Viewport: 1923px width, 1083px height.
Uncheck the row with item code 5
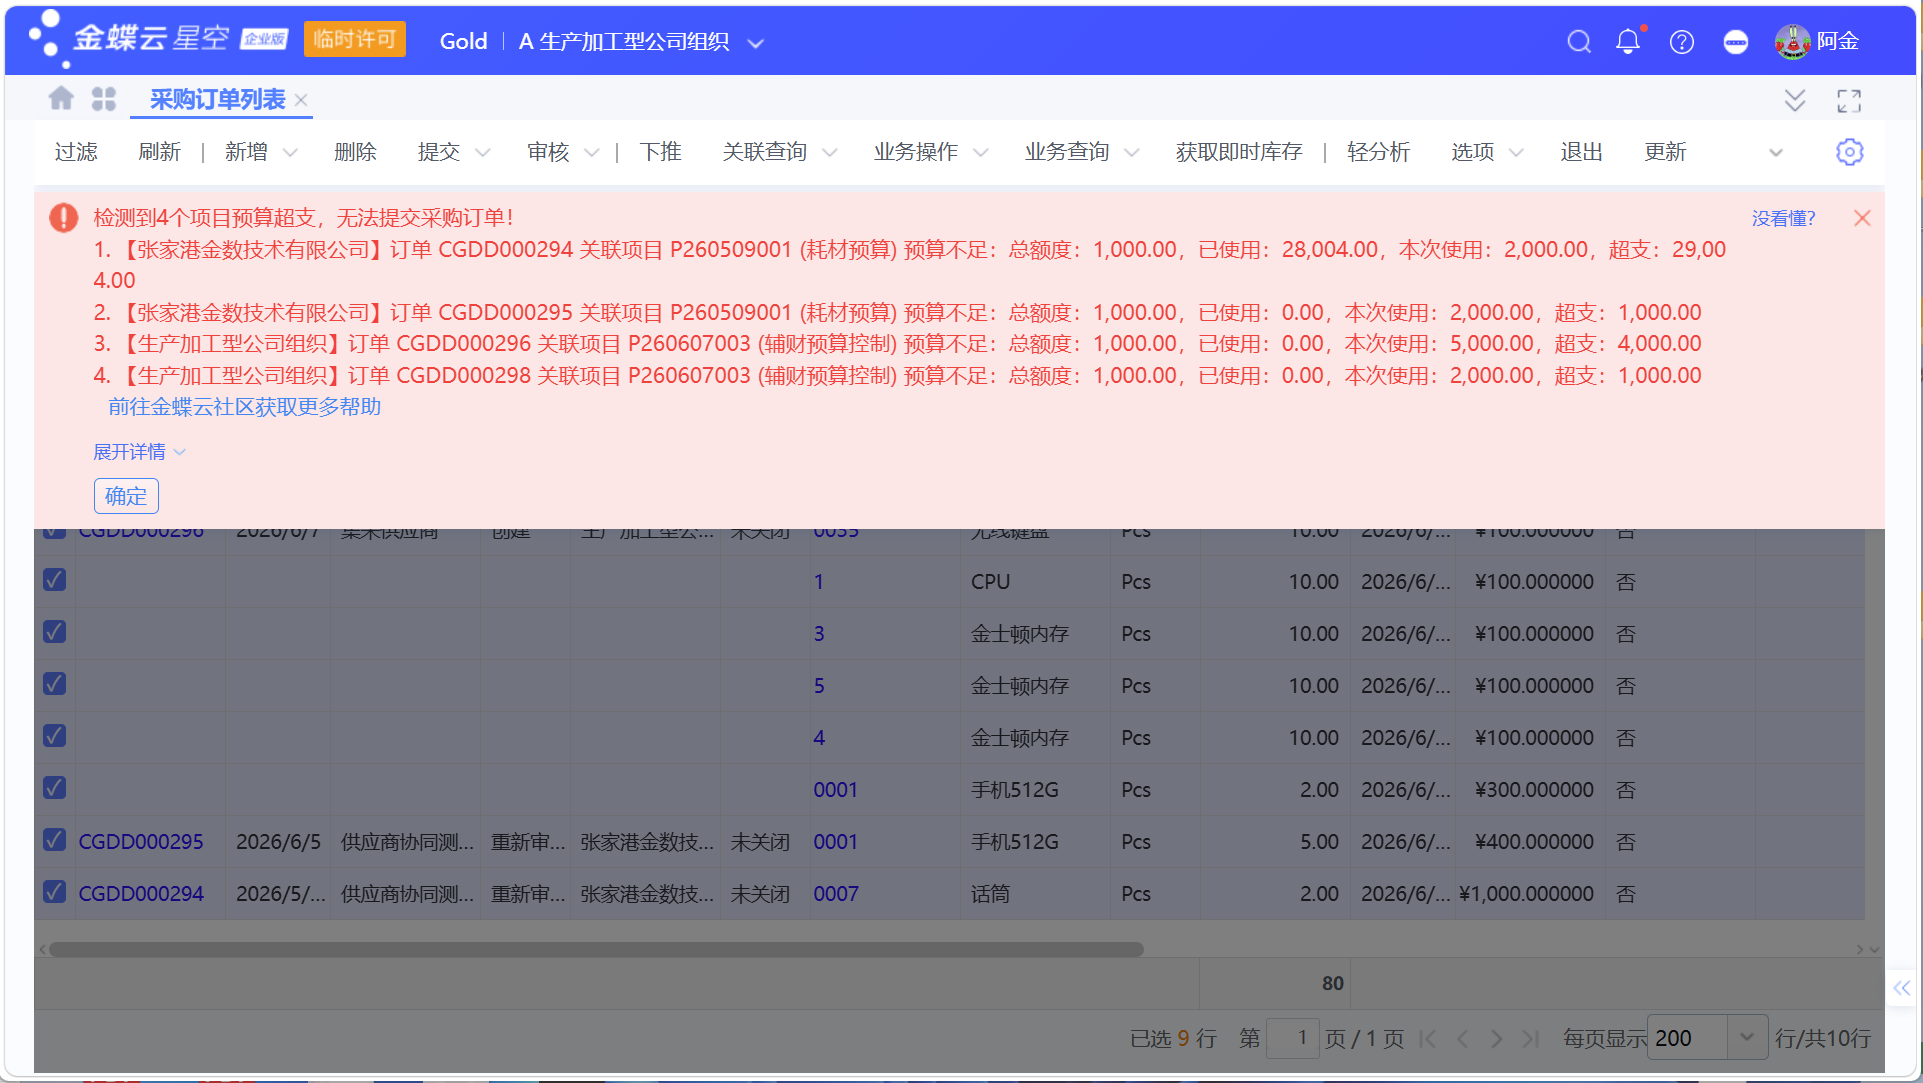coord(55,684)
